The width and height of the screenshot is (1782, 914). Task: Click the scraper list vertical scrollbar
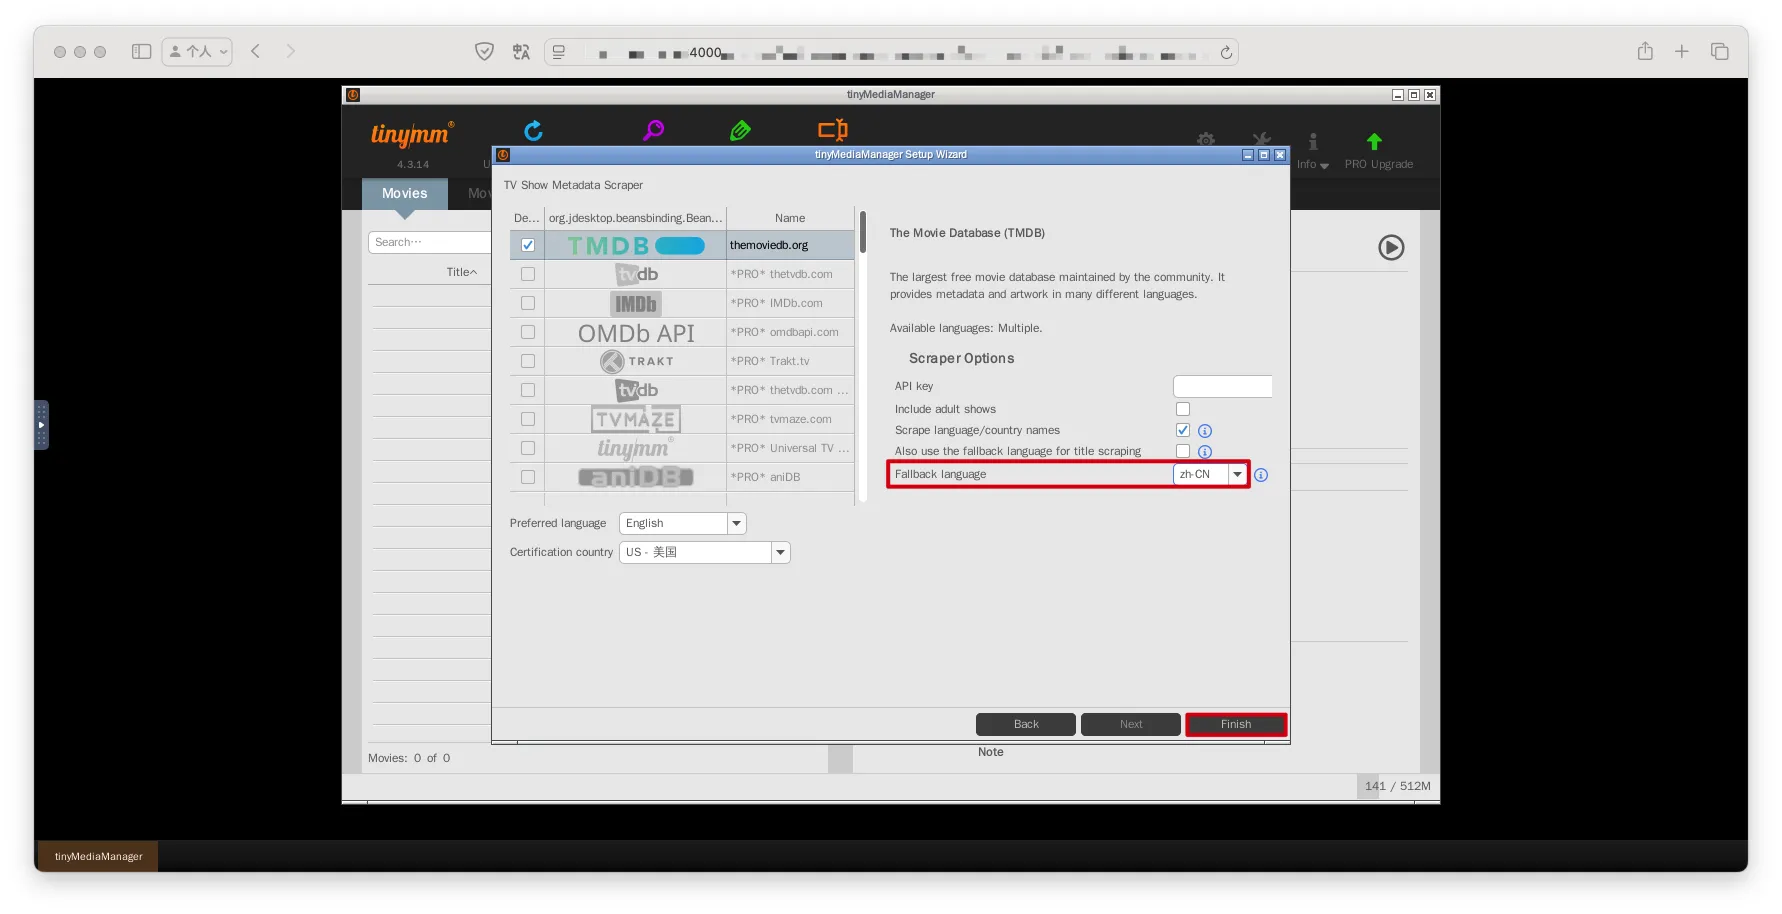[x=862, y=233]
